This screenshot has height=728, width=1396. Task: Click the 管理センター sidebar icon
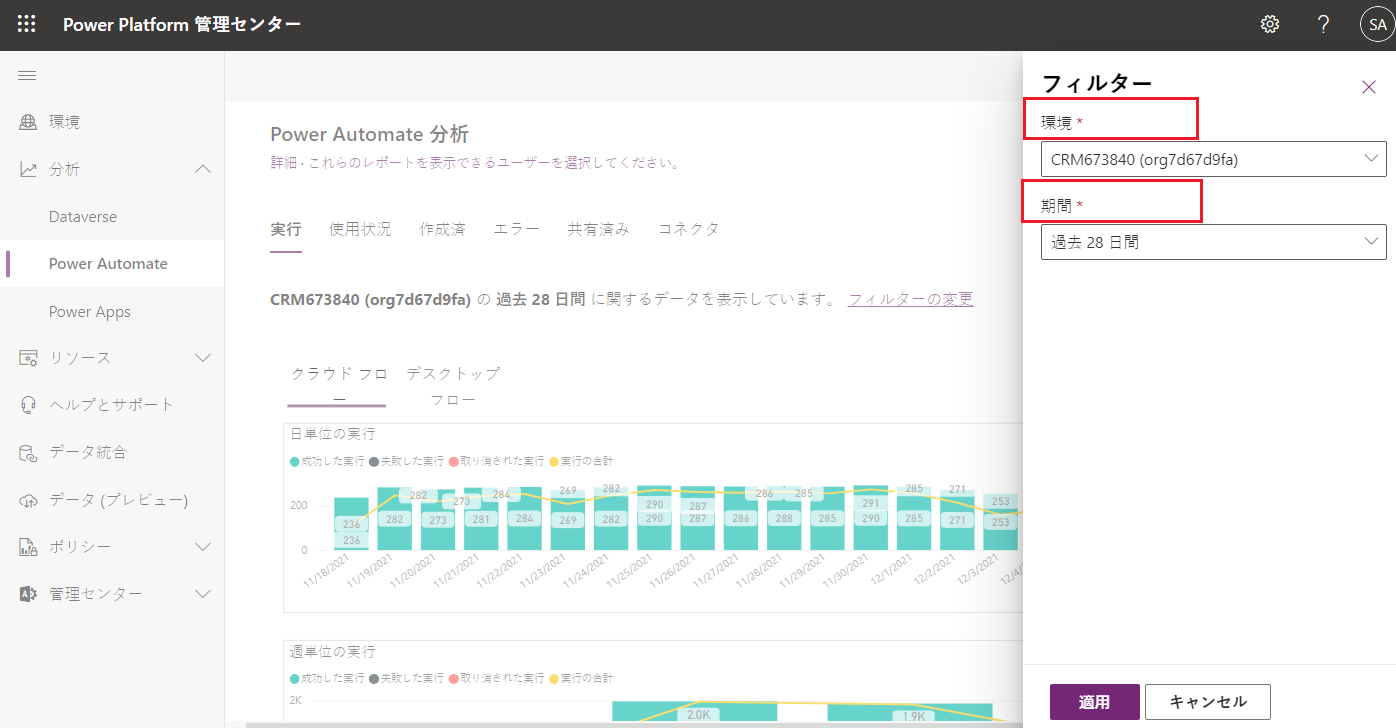tap(28, 594)
